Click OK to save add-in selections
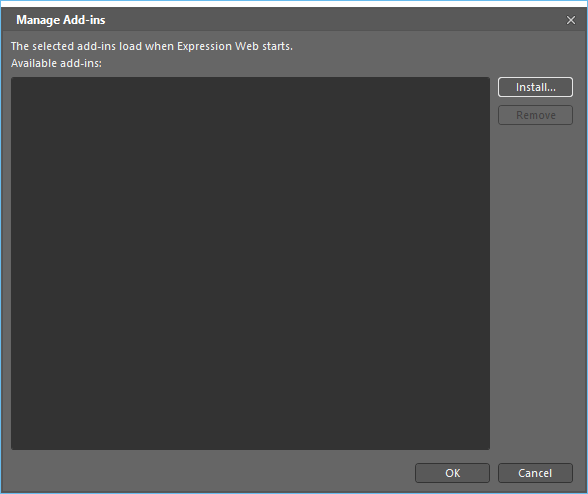 452,473
